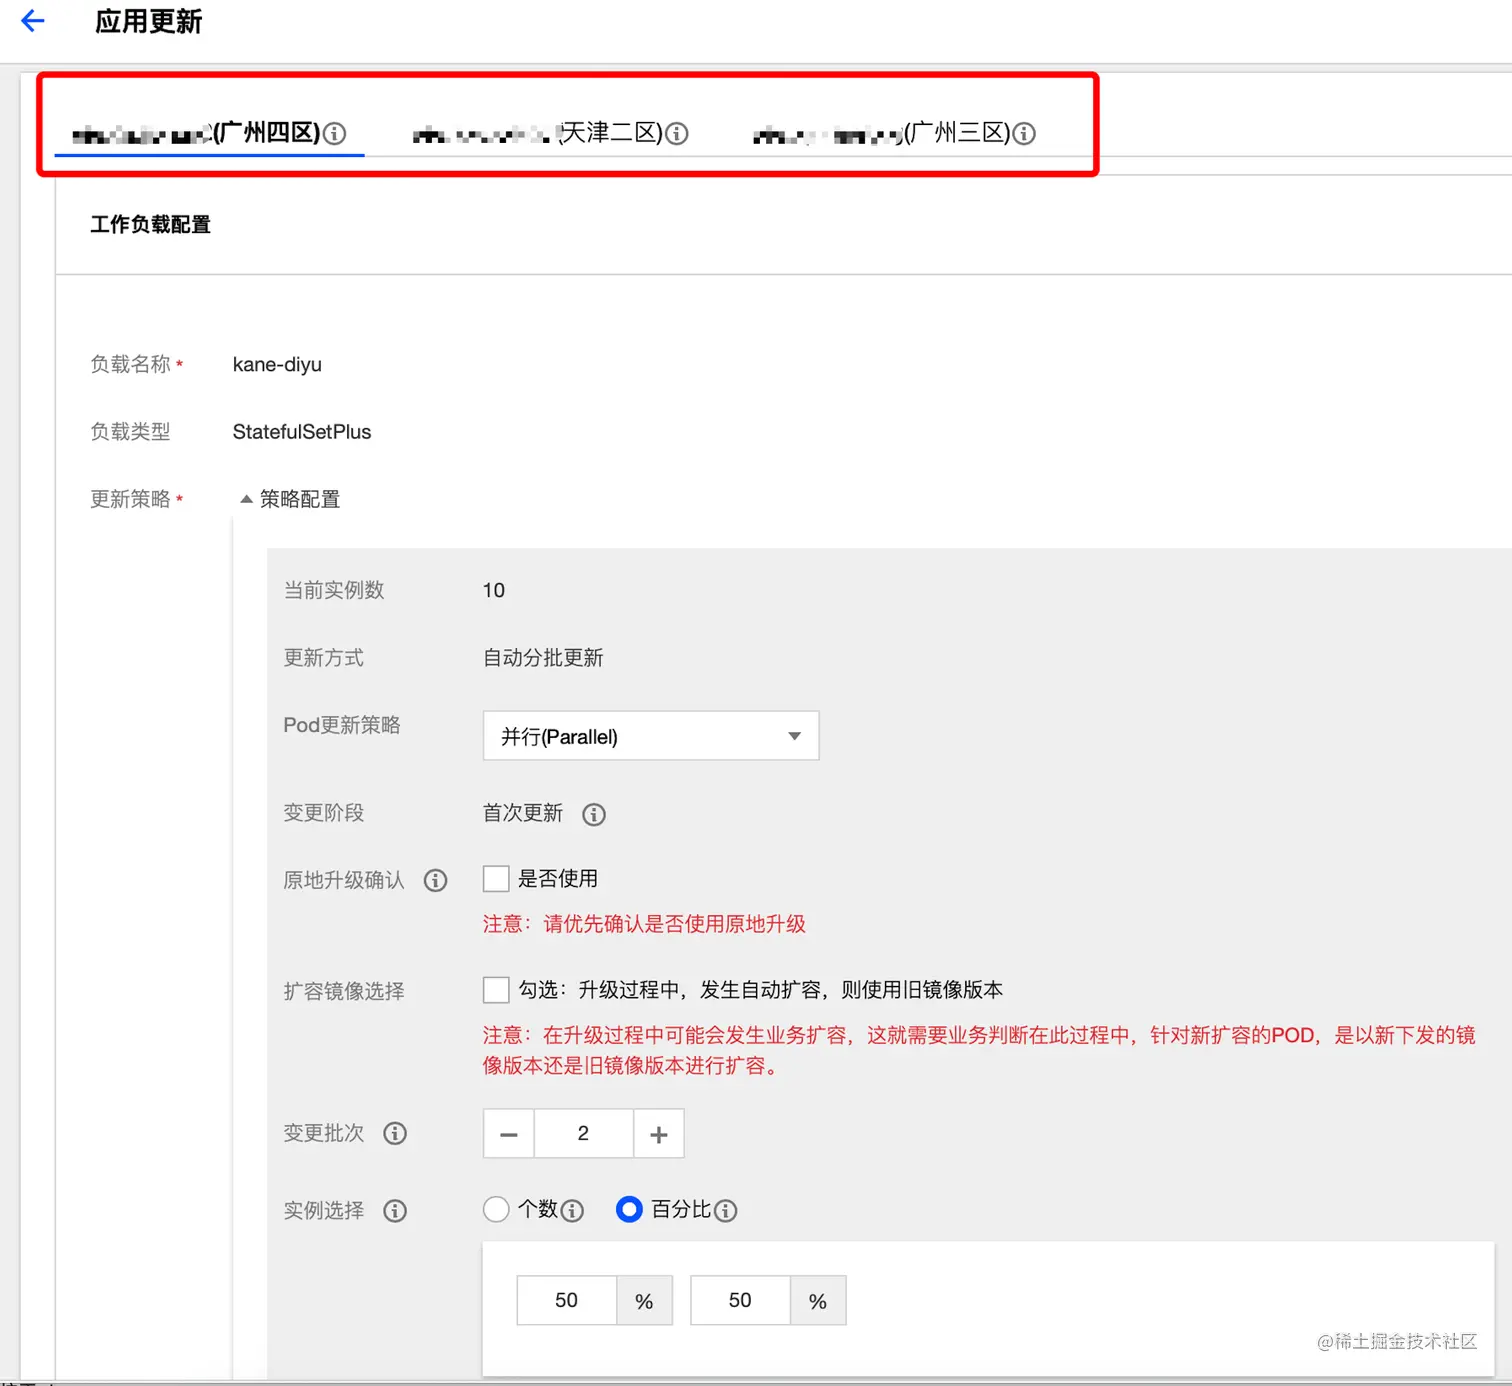
Task: Click the back arrow to exit 应用更新
Action: tap(33, 20)
